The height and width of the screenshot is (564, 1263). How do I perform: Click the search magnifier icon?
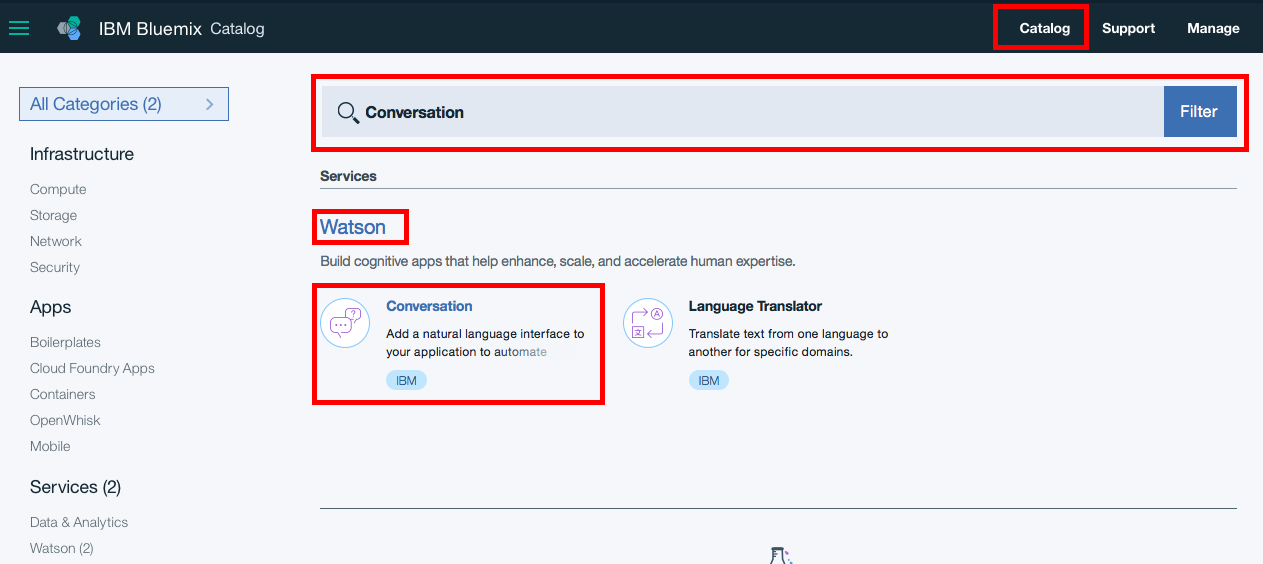coord(348,112)
